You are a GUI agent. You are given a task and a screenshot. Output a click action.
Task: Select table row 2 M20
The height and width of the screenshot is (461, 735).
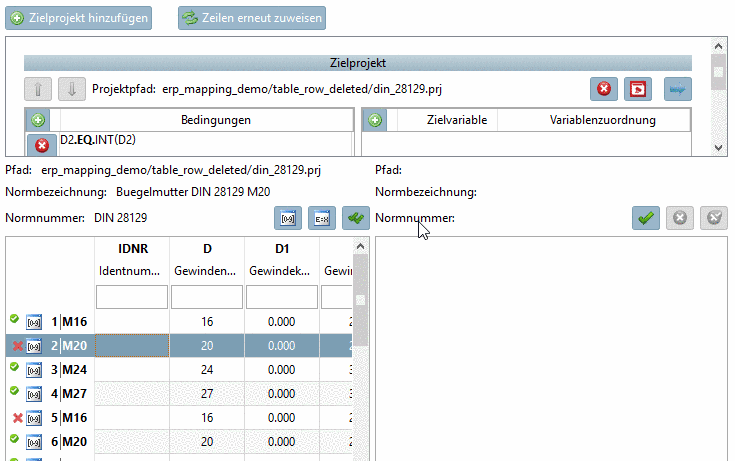[x=180, y=346]
